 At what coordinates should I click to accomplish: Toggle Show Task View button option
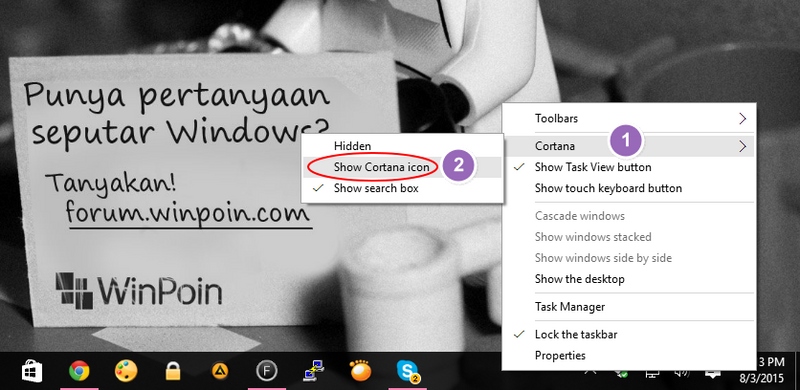point(629,167)
